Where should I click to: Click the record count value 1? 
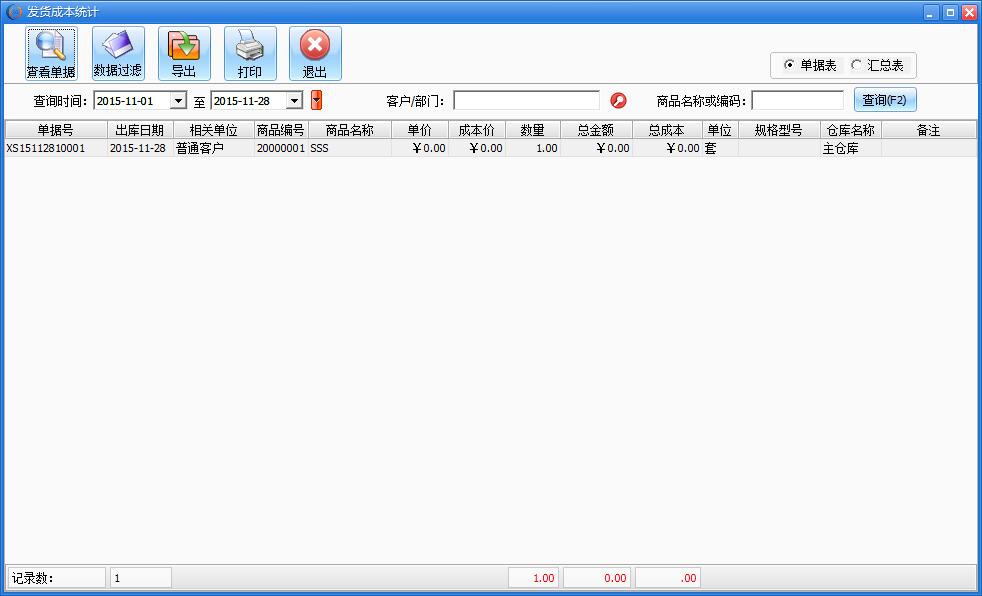point(140,578)
